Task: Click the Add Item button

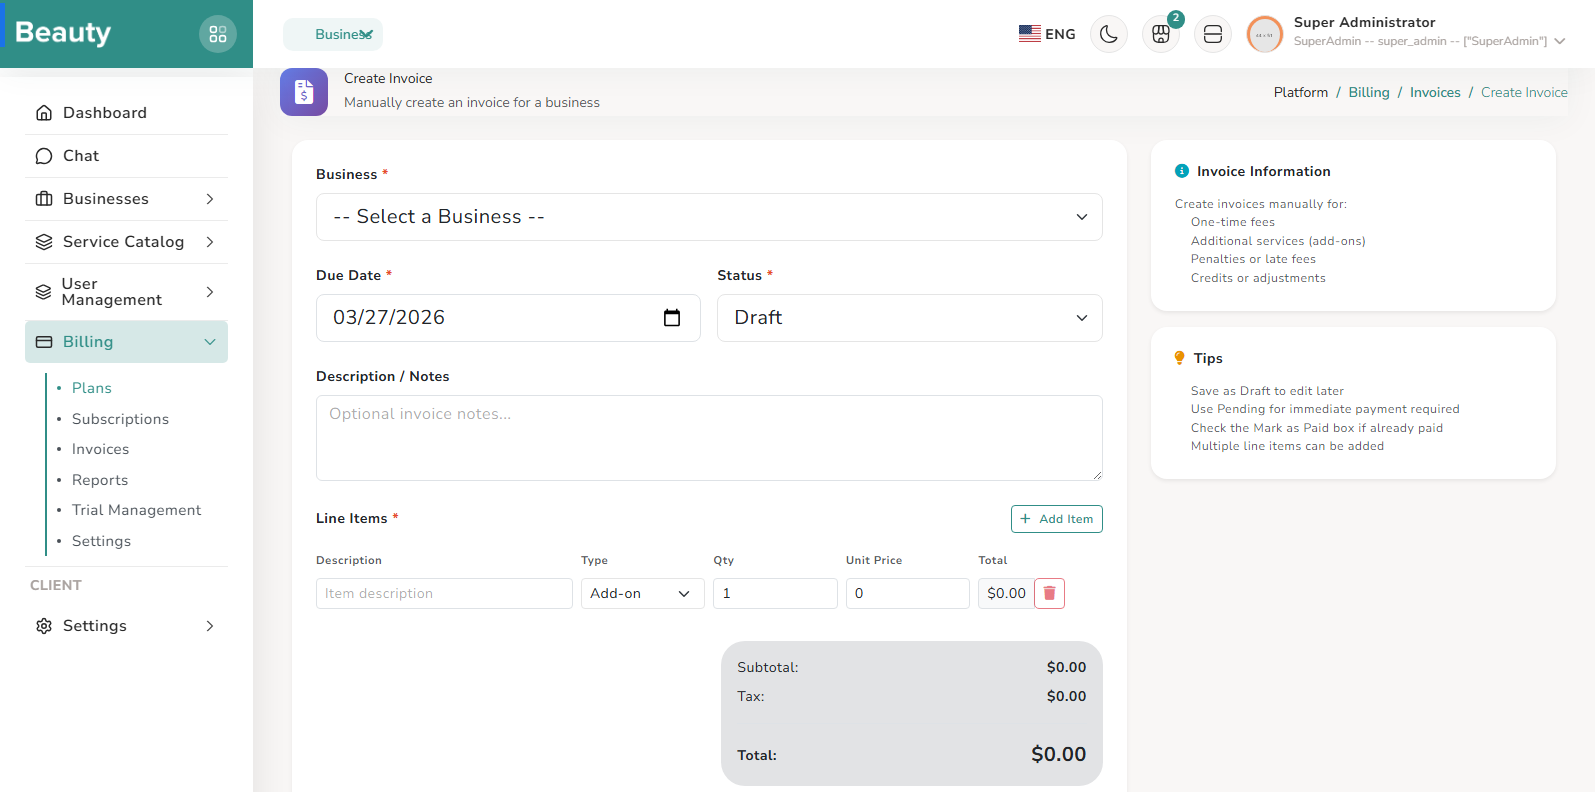Action: click(1057, 519)
